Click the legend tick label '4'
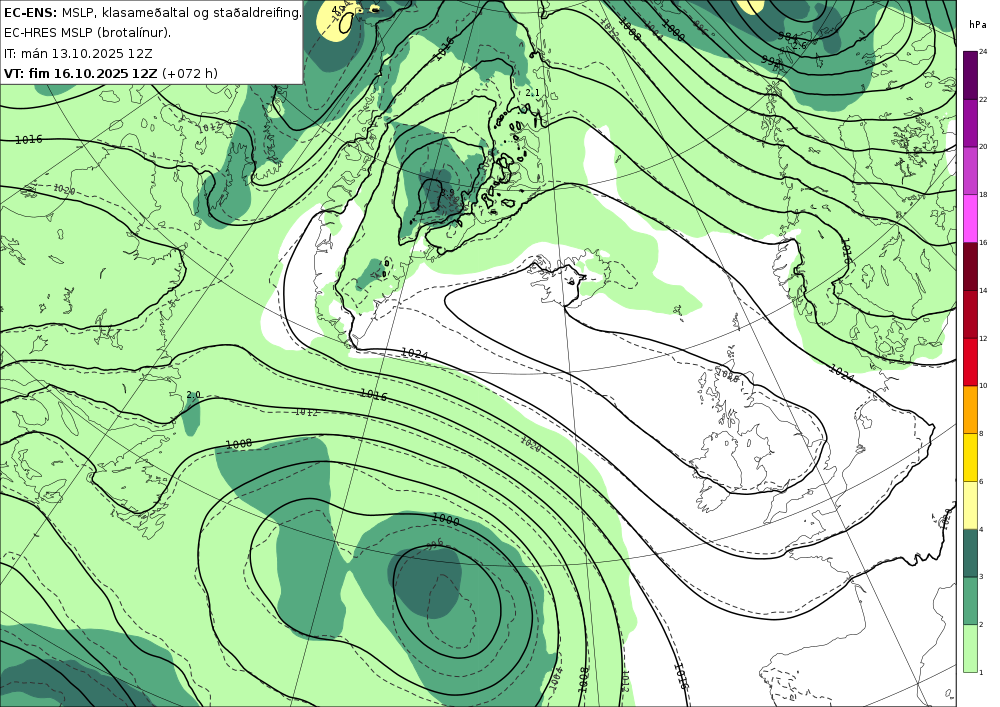1000x707 pixels. point(981,529)
